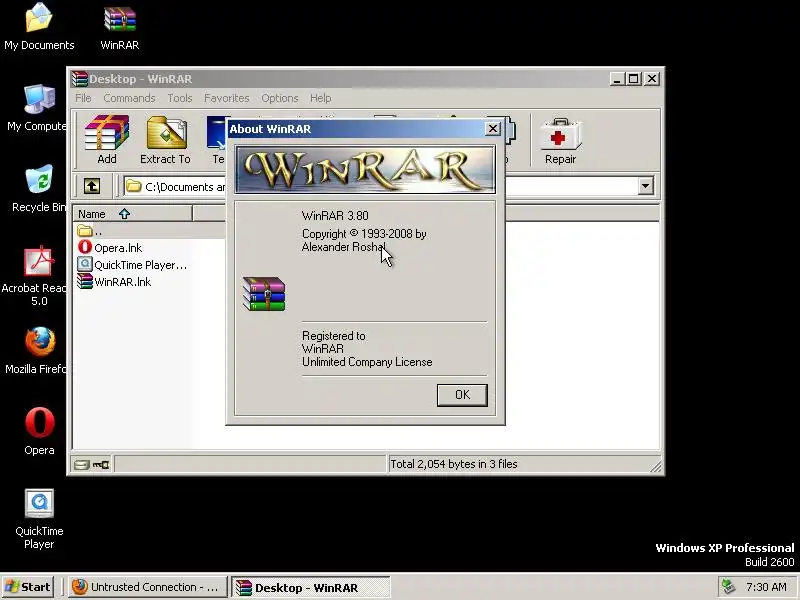The width and height of the screenshot is (800, 600).
Task: Close the Desktop - WinRAR window
Action: (652, 79)
